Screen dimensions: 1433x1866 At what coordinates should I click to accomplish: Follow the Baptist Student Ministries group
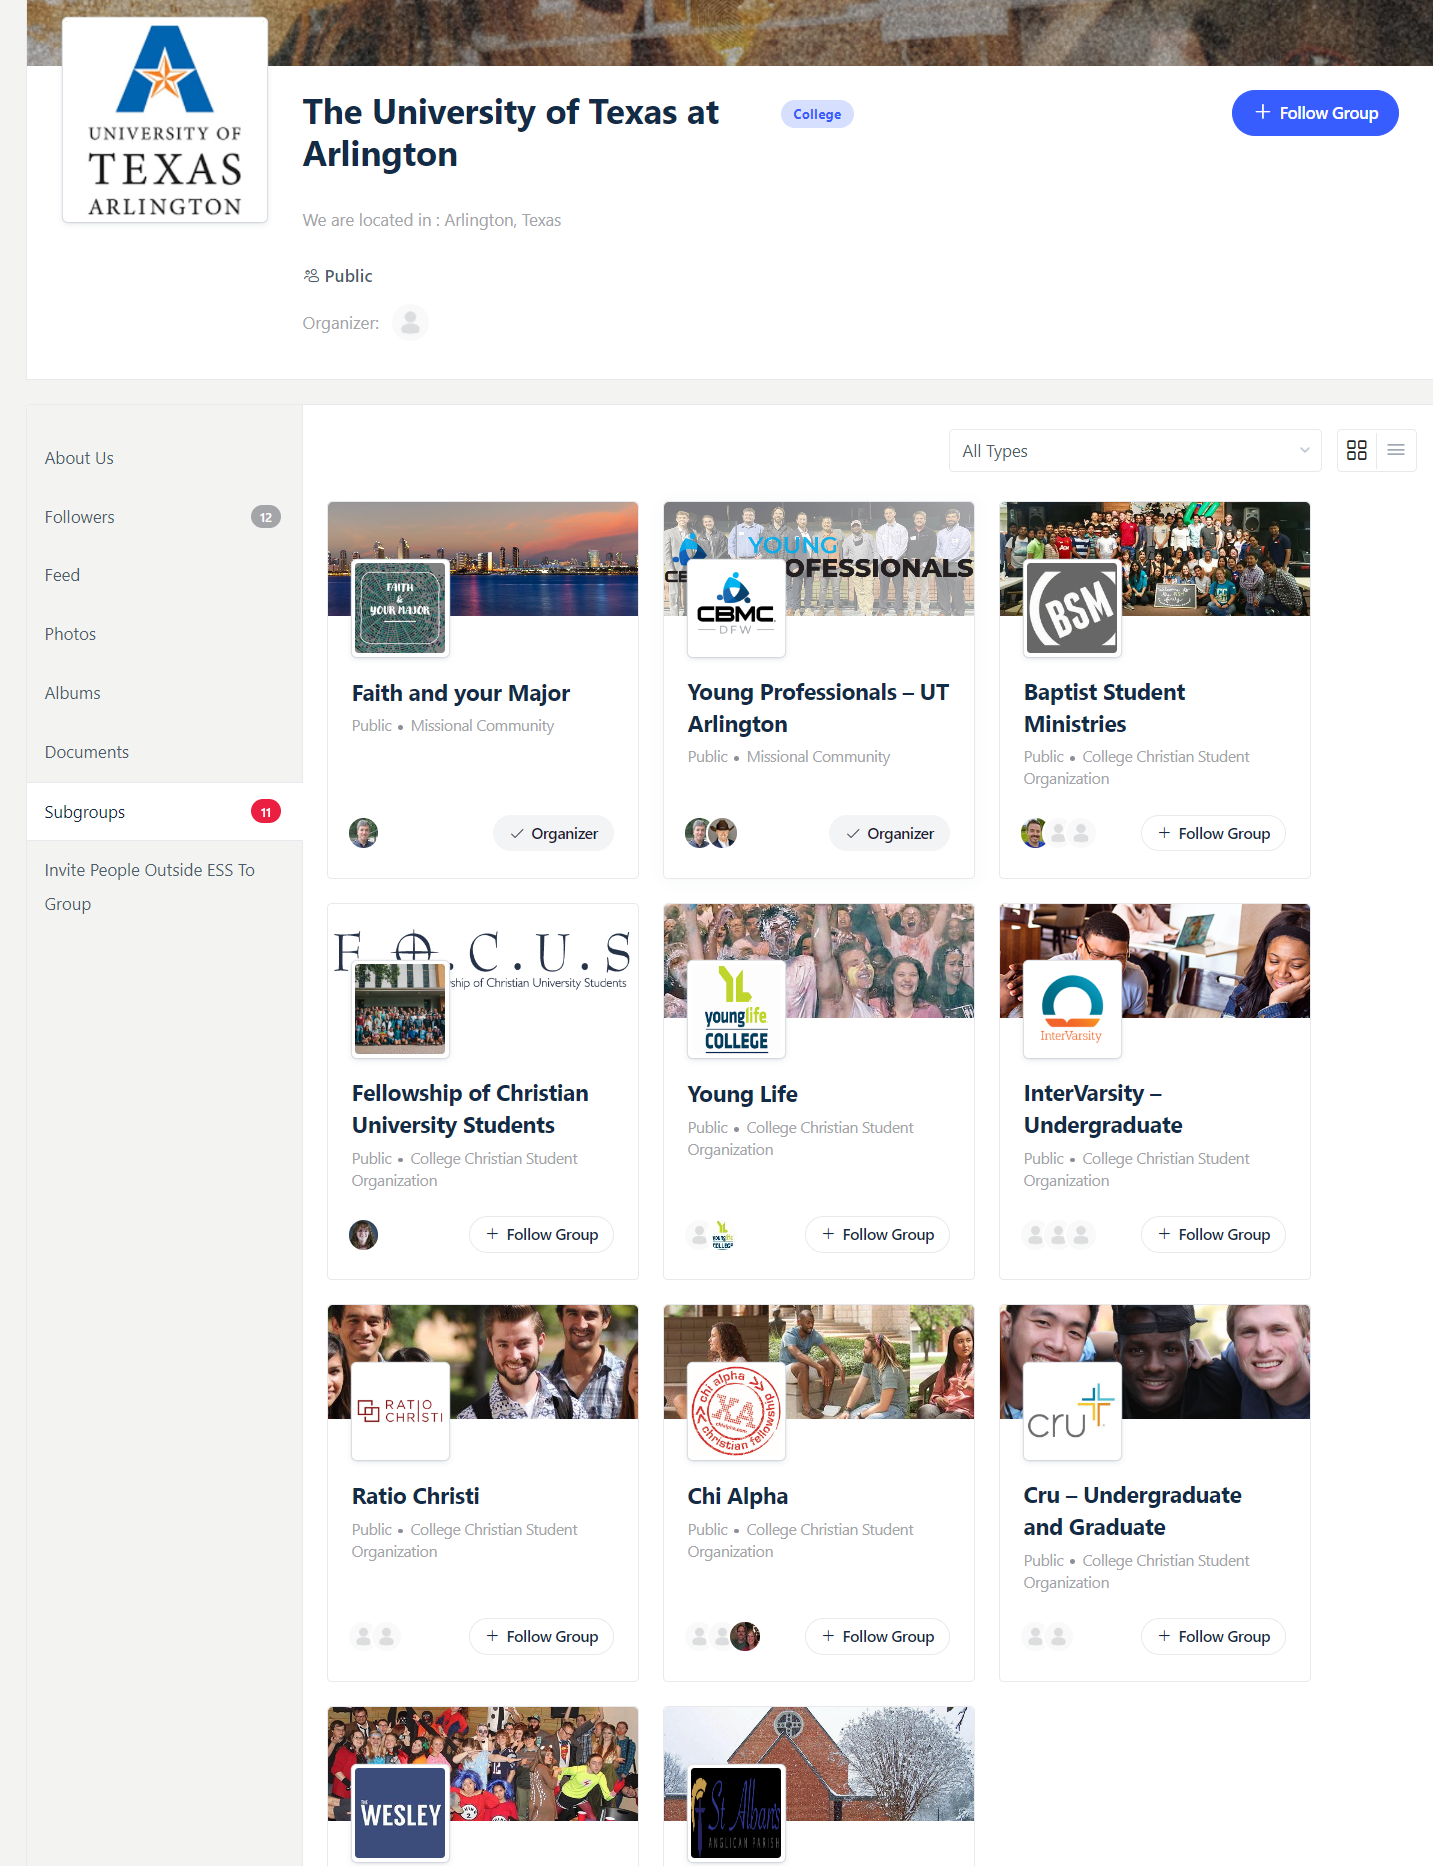(x=1213, y=834)
